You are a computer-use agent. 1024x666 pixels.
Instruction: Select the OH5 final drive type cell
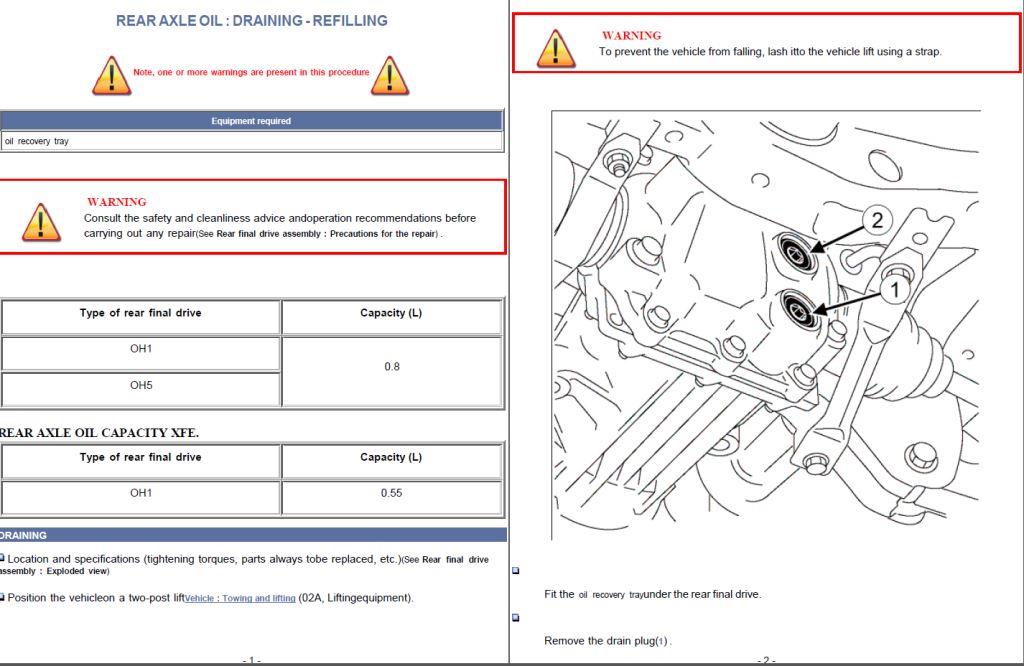coord(141,385)
